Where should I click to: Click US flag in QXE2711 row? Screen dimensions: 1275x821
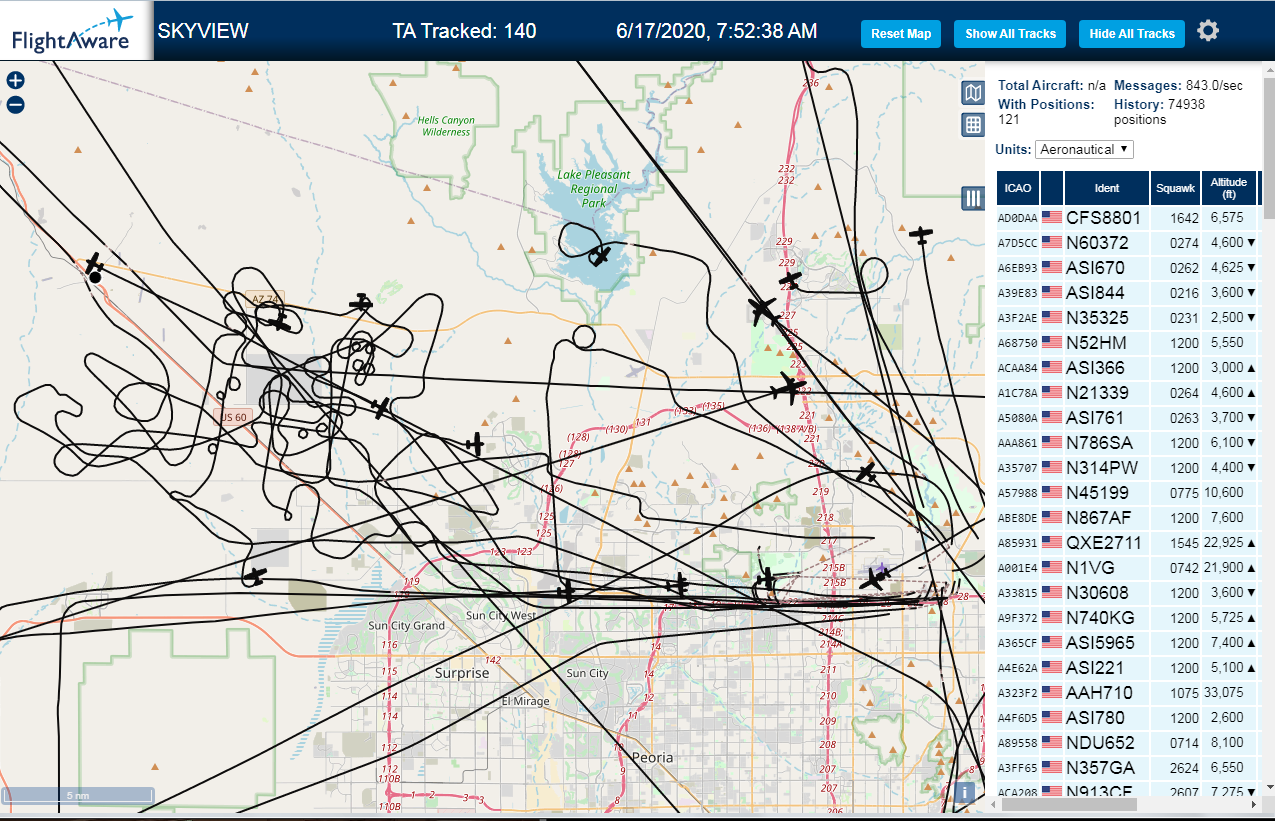pos(1052,542)
